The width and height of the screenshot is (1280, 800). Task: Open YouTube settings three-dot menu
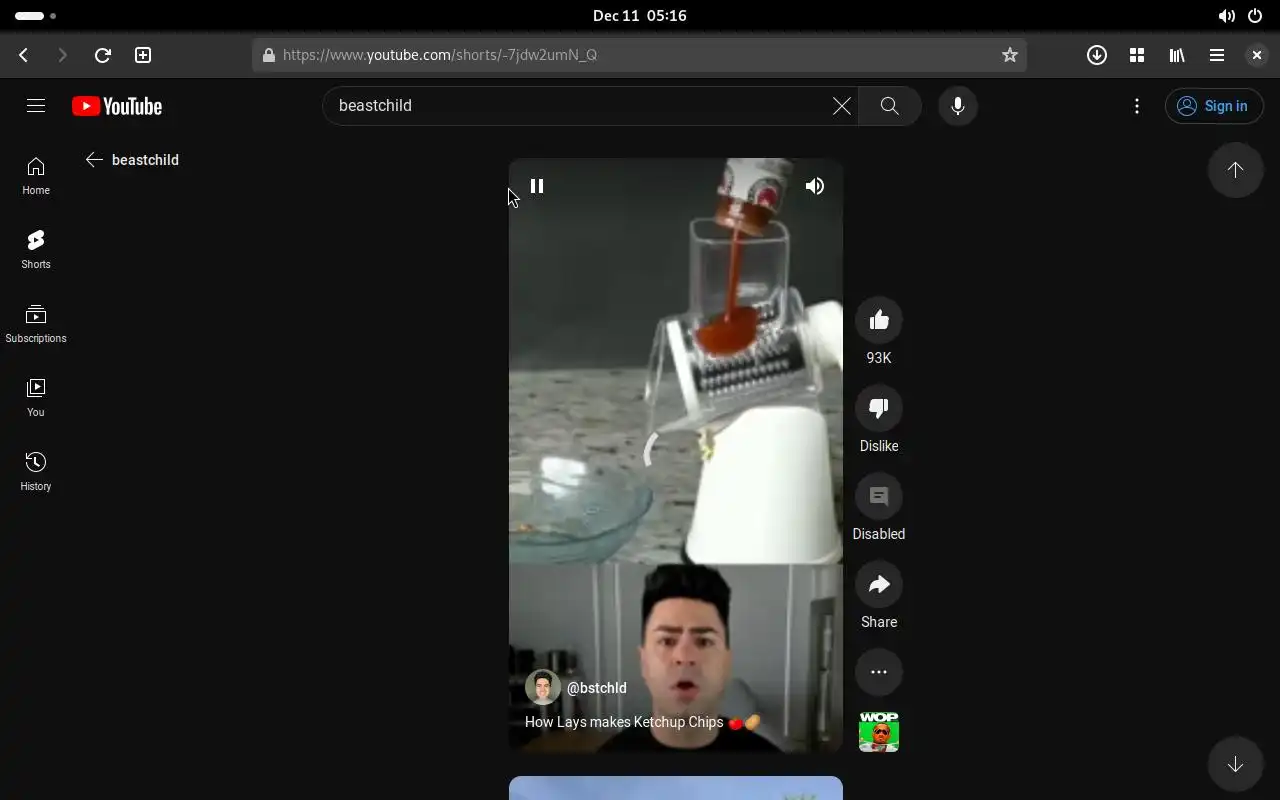[x=1137, y=105]
